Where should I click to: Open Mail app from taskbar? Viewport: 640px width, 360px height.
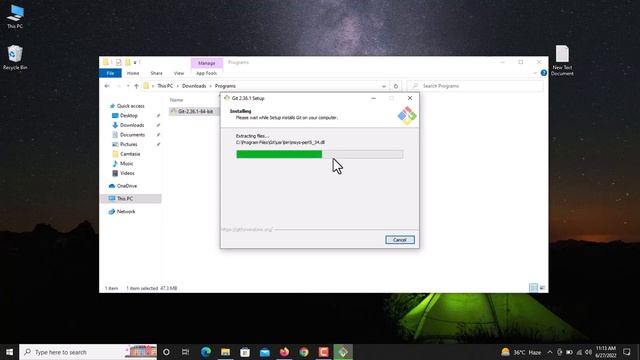[264, 352]
